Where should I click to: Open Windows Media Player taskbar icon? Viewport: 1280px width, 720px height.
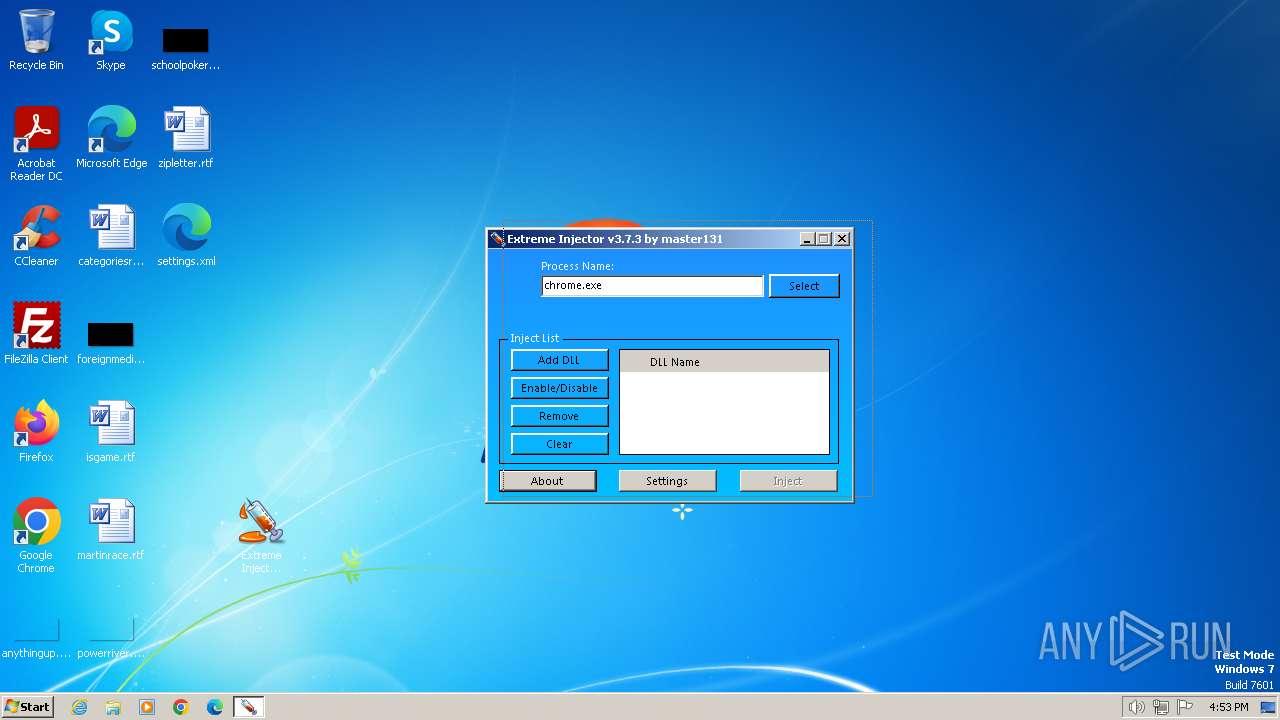click(147, 707)
